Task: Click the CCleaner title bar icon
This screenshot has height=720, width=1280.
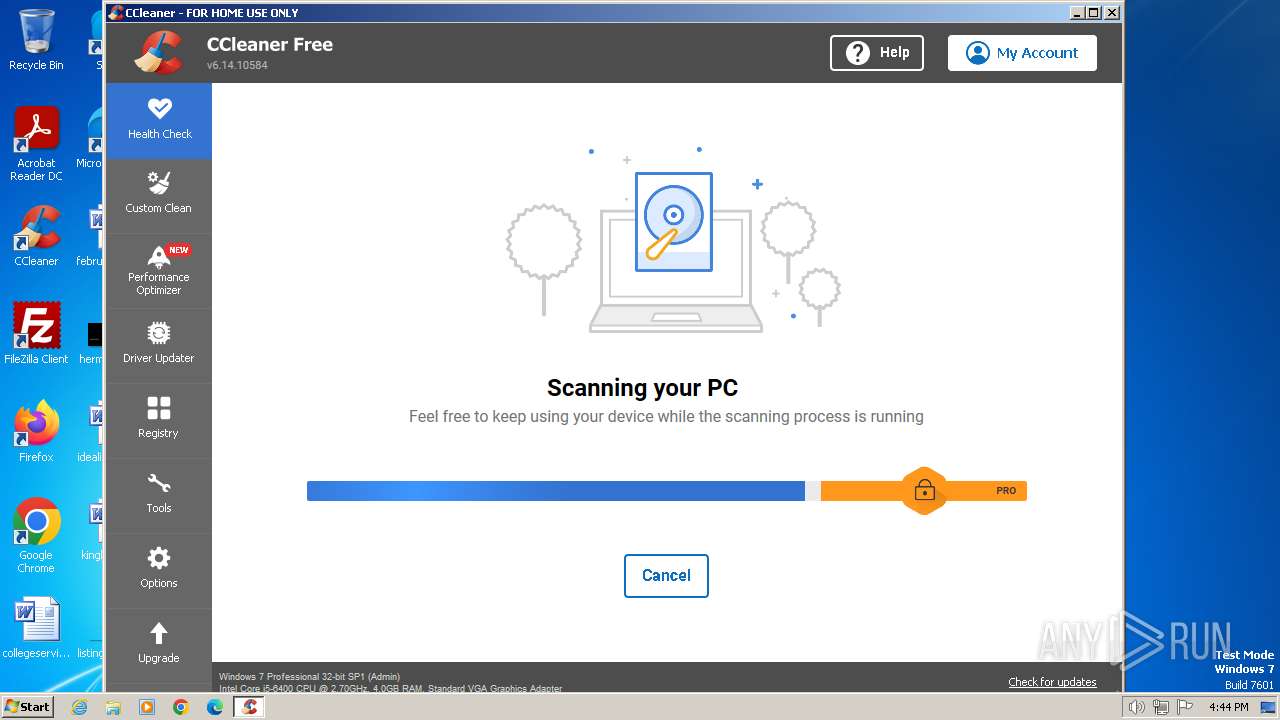Action: (x=116, y=13)
